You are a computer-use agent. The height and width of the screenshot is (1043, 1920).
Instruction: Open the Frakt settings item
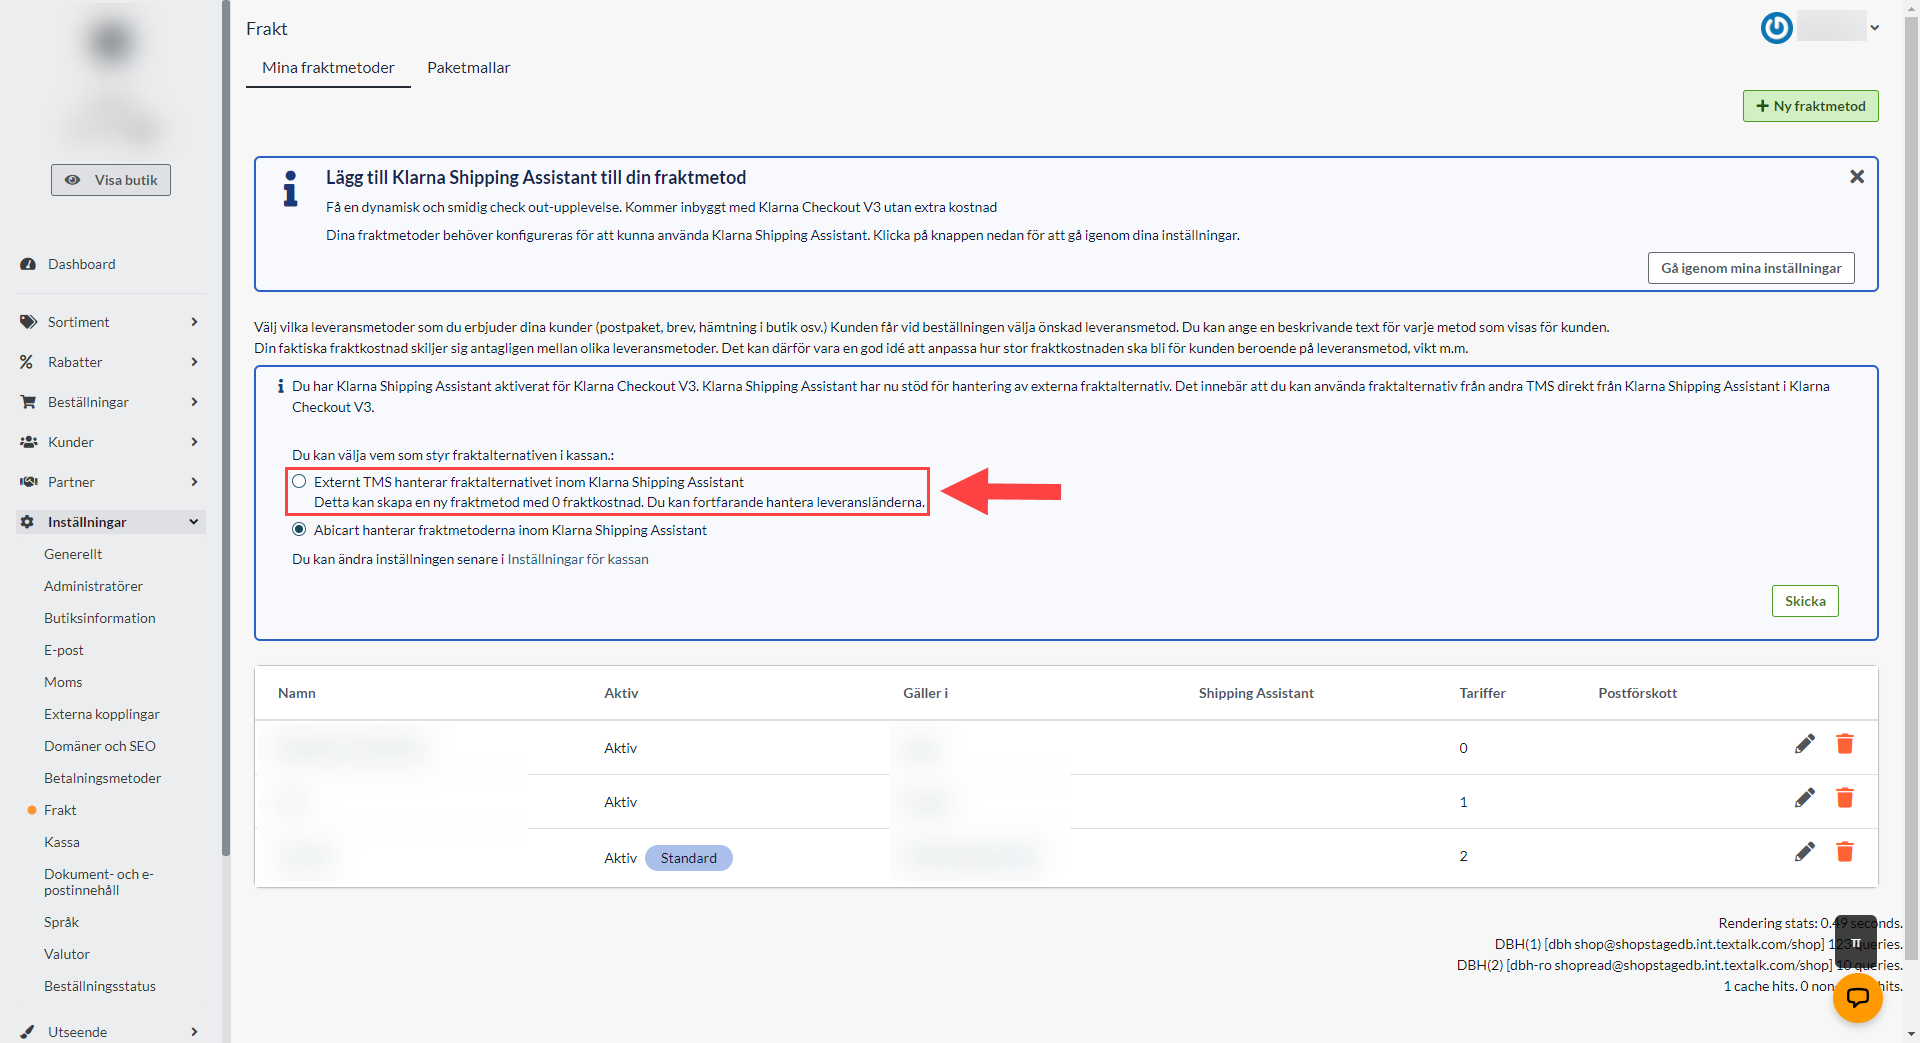[x=60, y=810]
